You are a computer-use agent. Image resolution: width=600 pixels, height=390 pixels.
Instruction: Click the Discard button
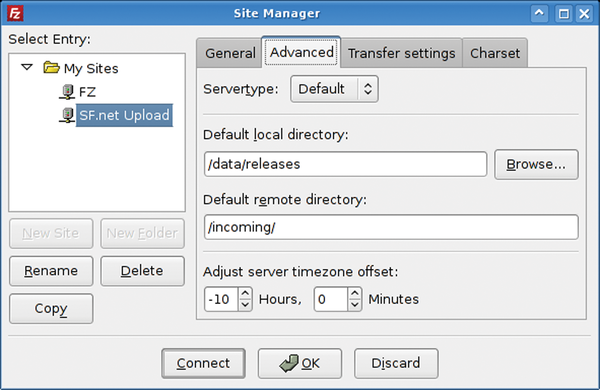coord(396,363)
